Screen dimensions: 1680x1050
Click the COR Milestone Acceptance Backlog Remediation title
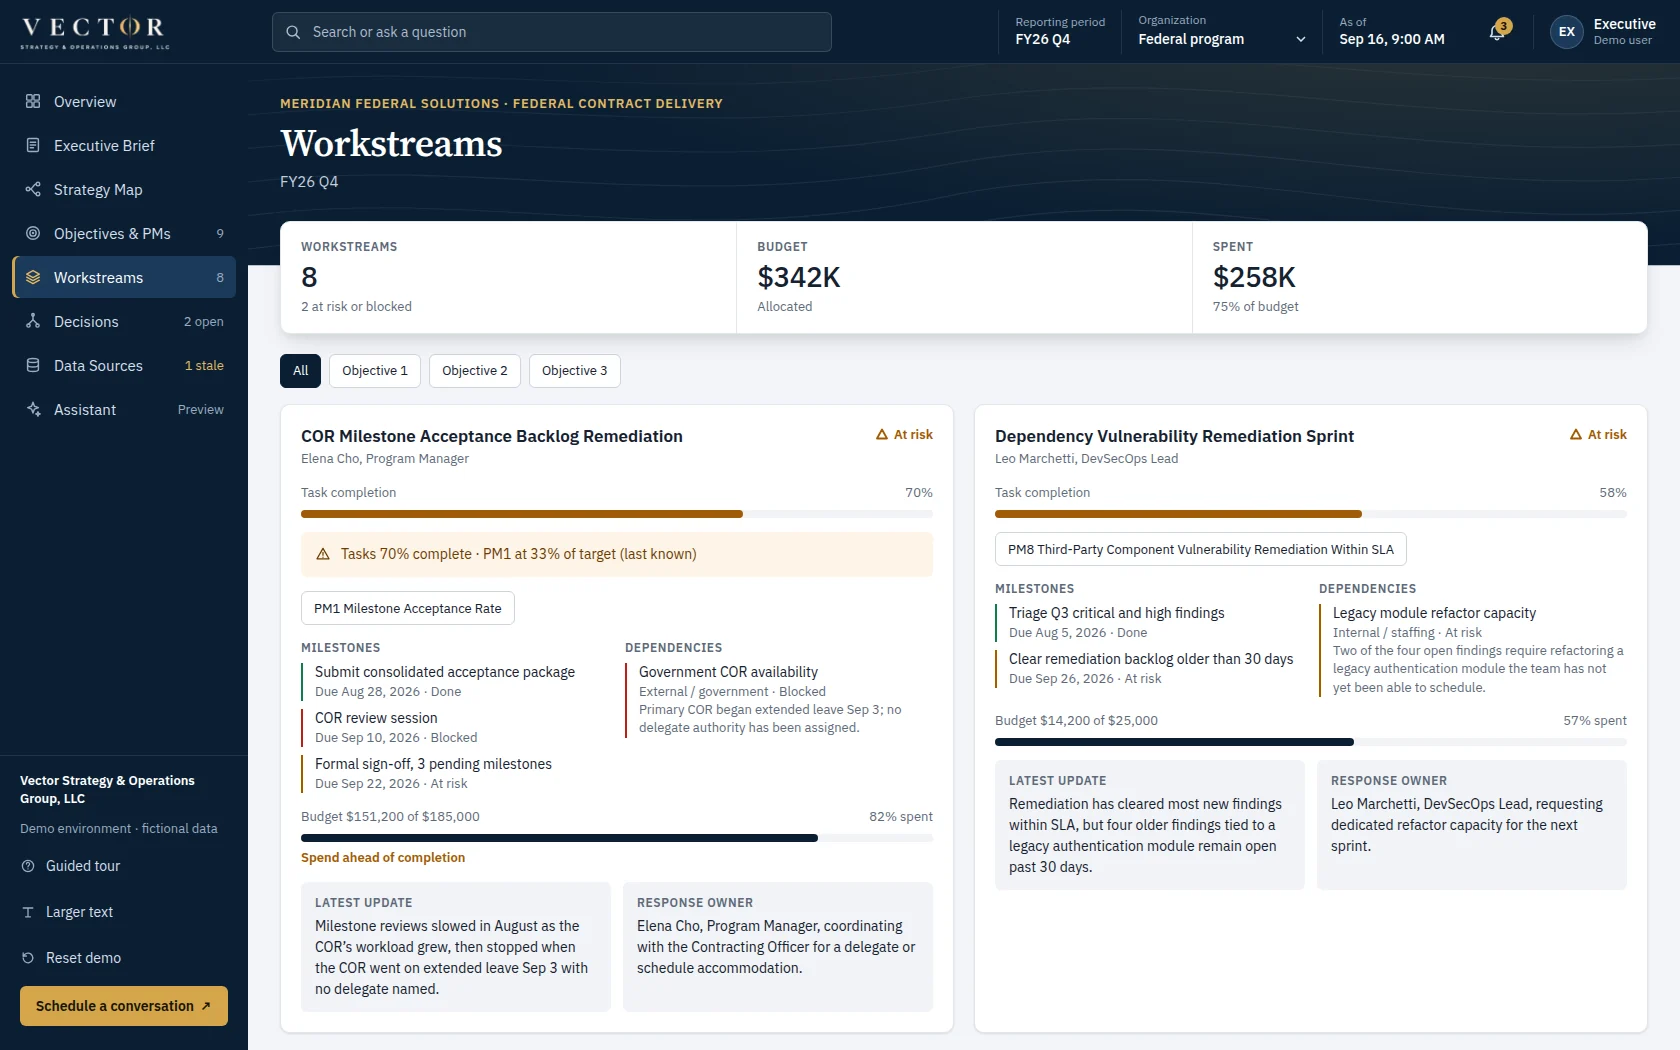pyautogui.click(x=492, y=436)
